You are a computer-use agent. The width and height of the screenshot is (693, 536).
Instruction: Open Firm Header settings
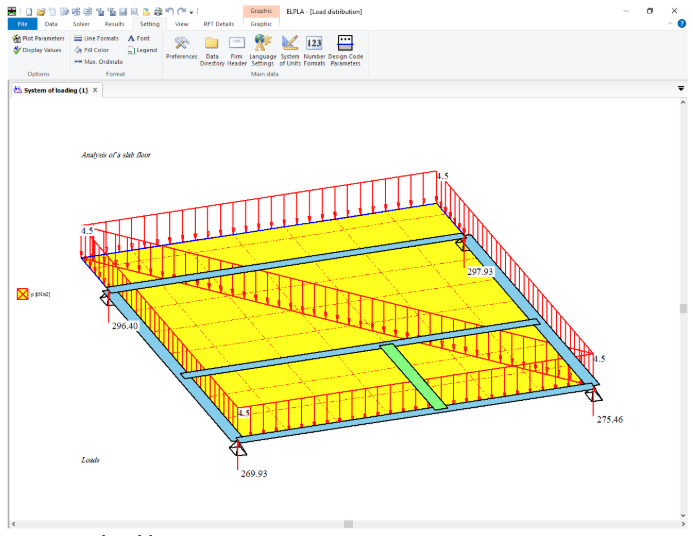tap(237, 51)
